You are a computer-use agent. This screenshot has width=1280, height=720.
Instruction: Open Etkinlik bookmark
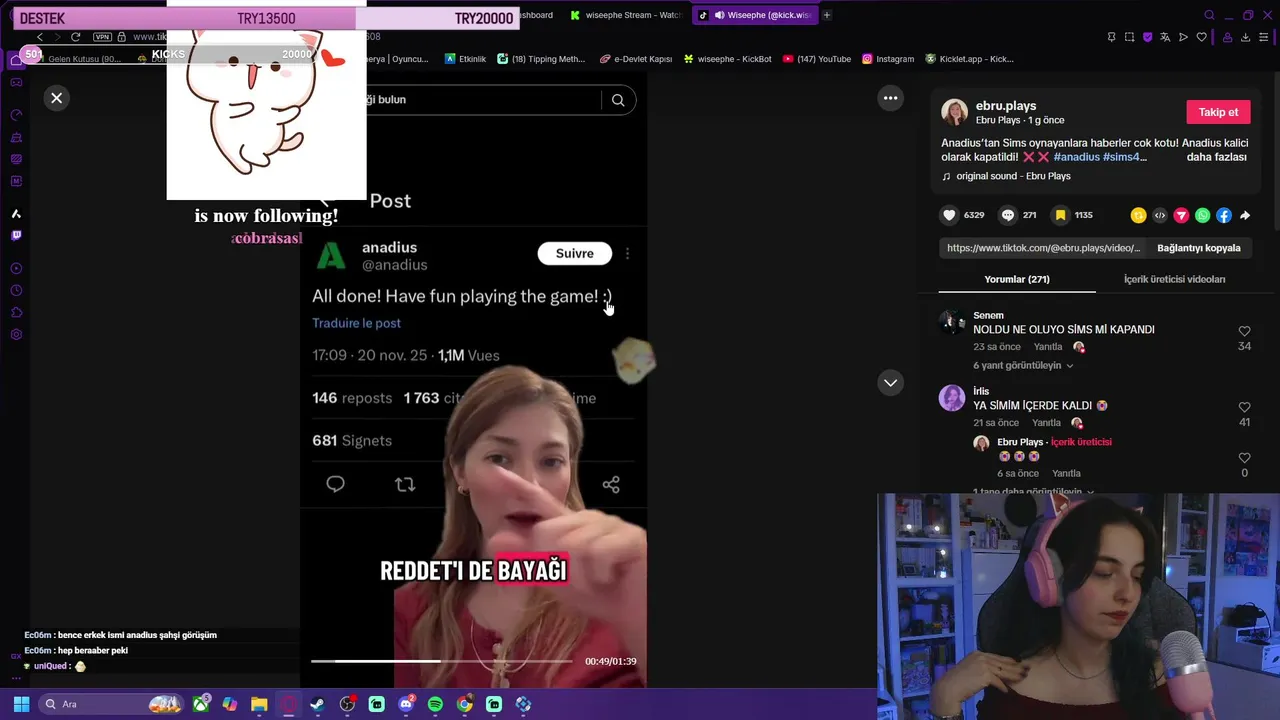pyautogui.click(x=465, y=59)
